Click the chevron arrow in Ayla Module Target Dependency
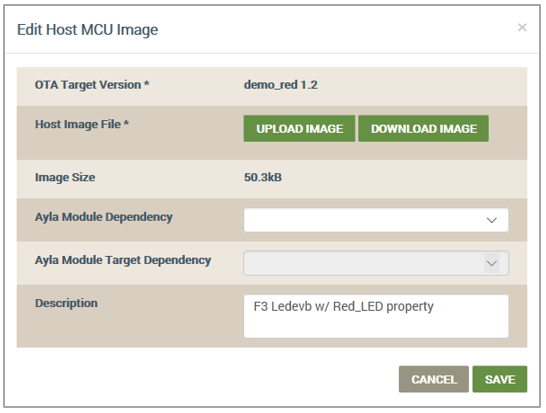The image size is (546, 413). click(491, 263)
